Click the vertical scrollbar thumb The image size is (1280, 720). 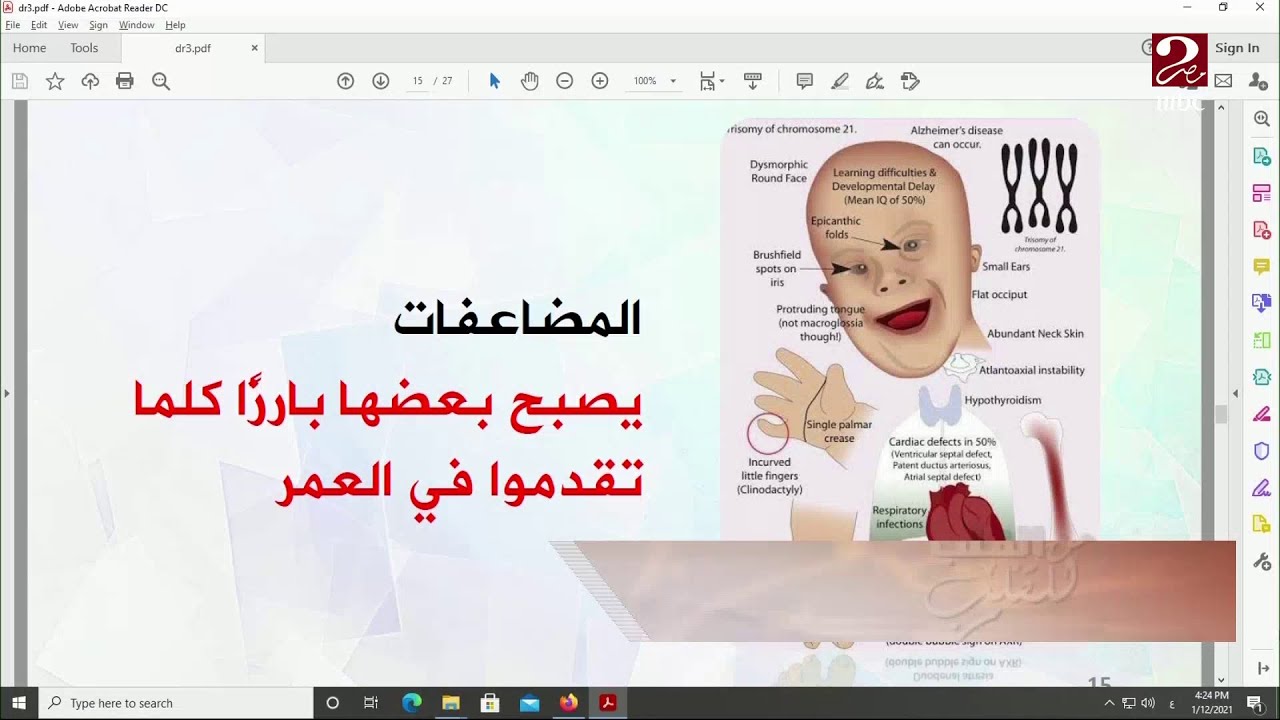tap(1220, 415)
